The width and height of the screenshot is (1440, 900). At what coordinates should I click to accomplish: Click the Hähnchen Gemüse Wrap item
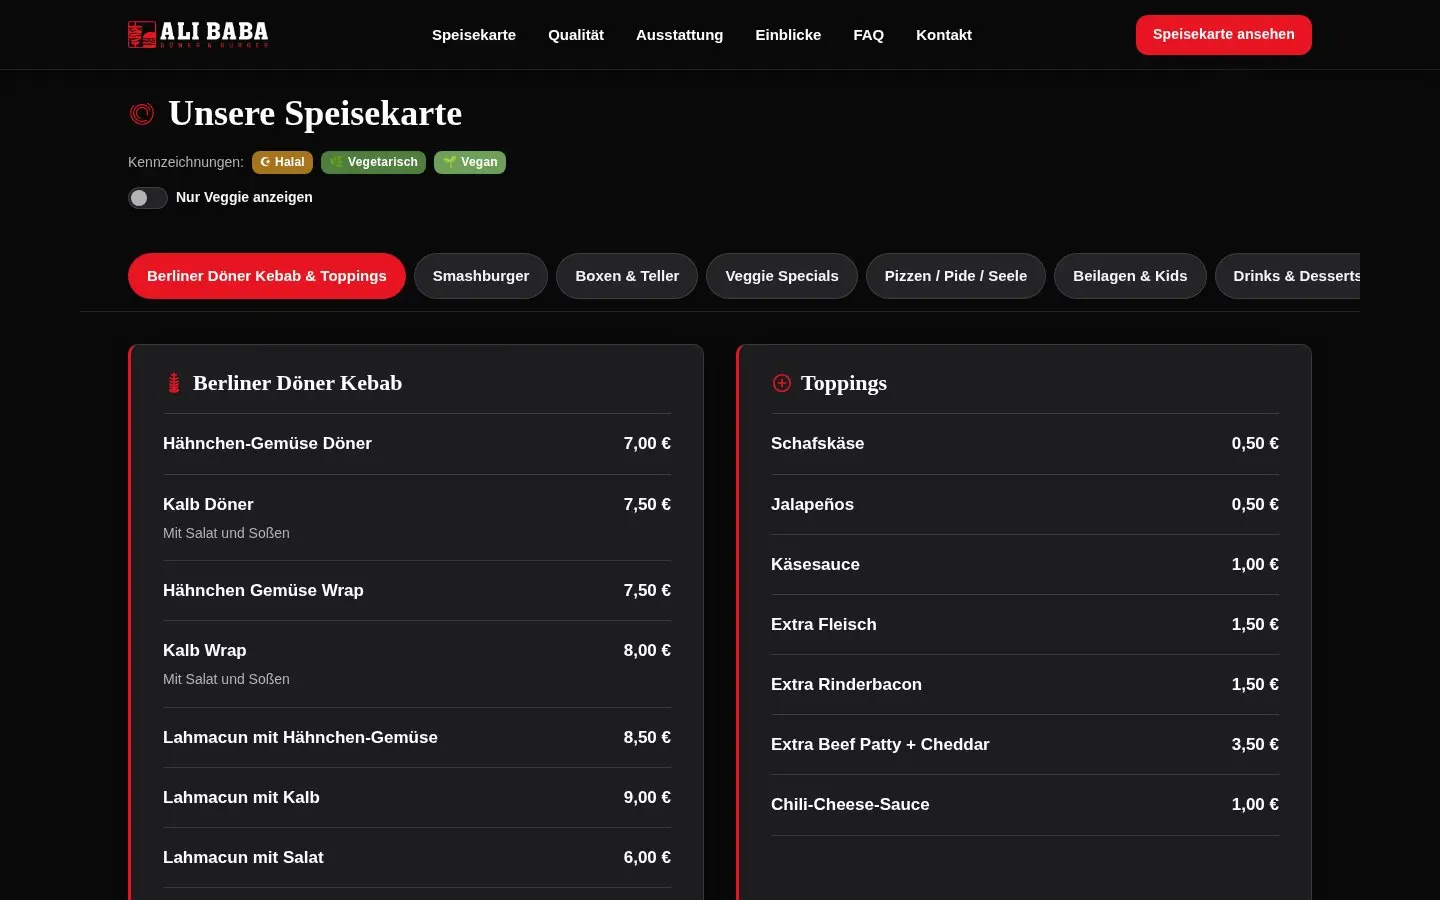coord(417,591)
